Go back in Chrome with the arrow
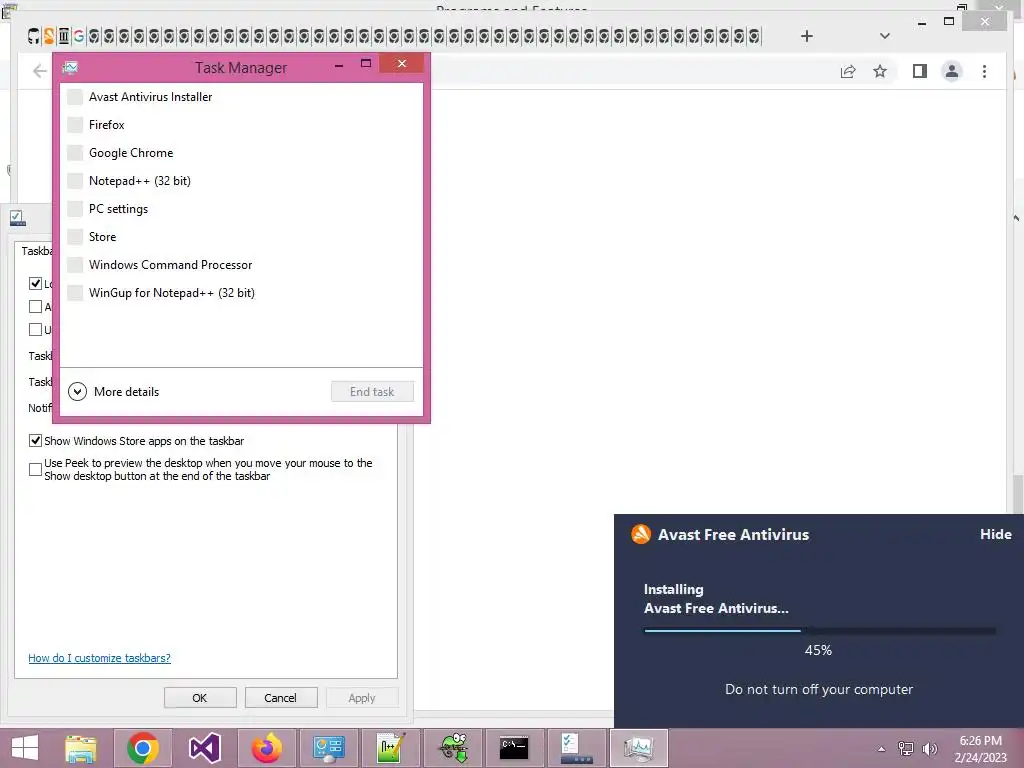 tap(40, 71)
